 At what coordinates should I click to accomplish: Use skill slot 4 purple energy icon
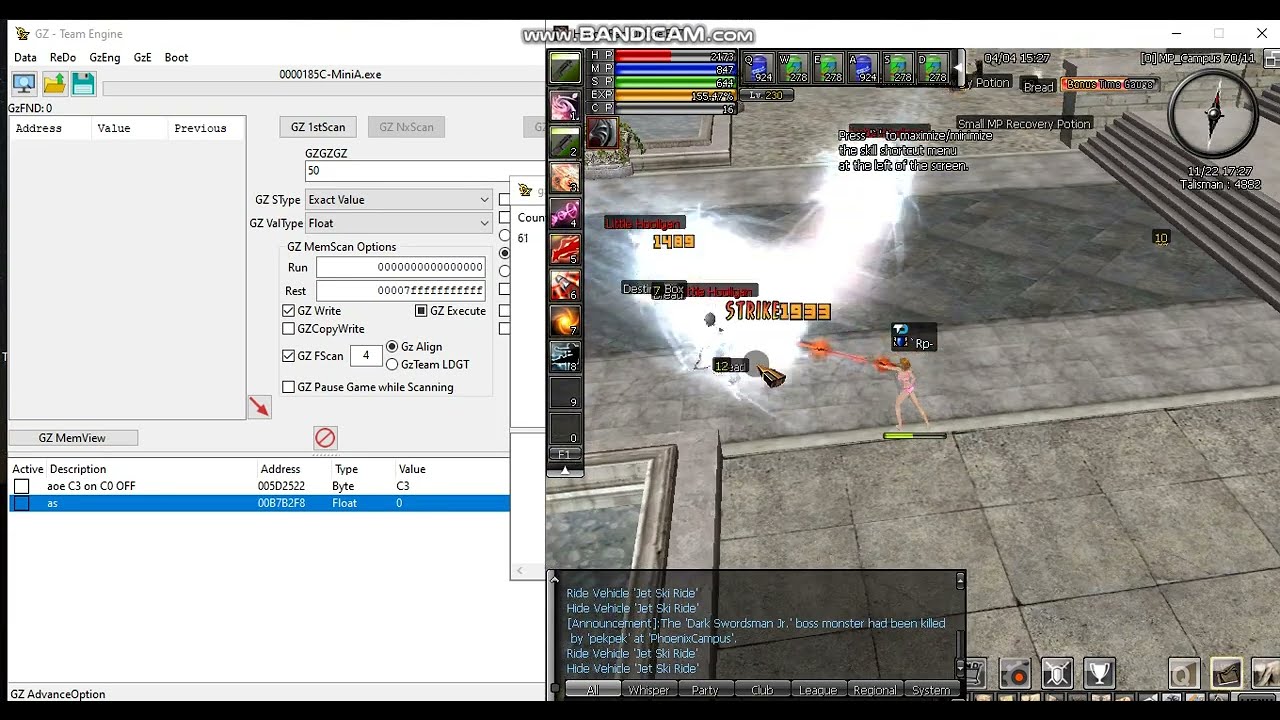click(565, 213)
